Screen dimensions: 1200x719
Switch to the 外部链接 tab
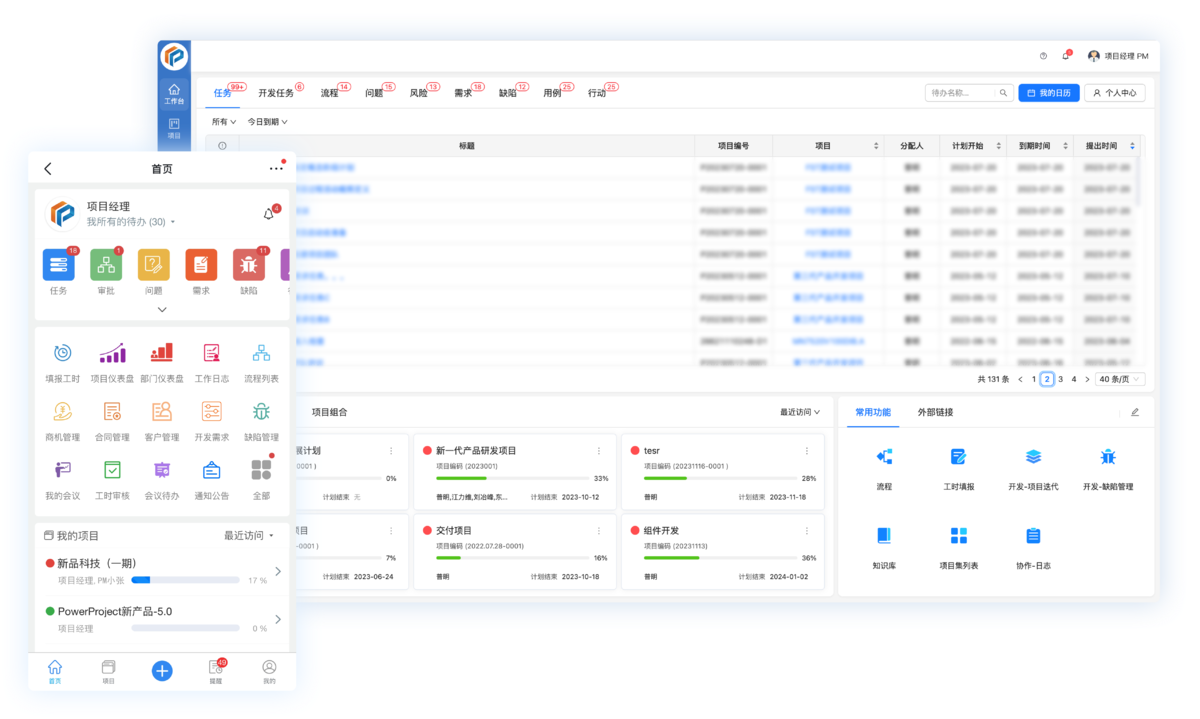(934, 412)
